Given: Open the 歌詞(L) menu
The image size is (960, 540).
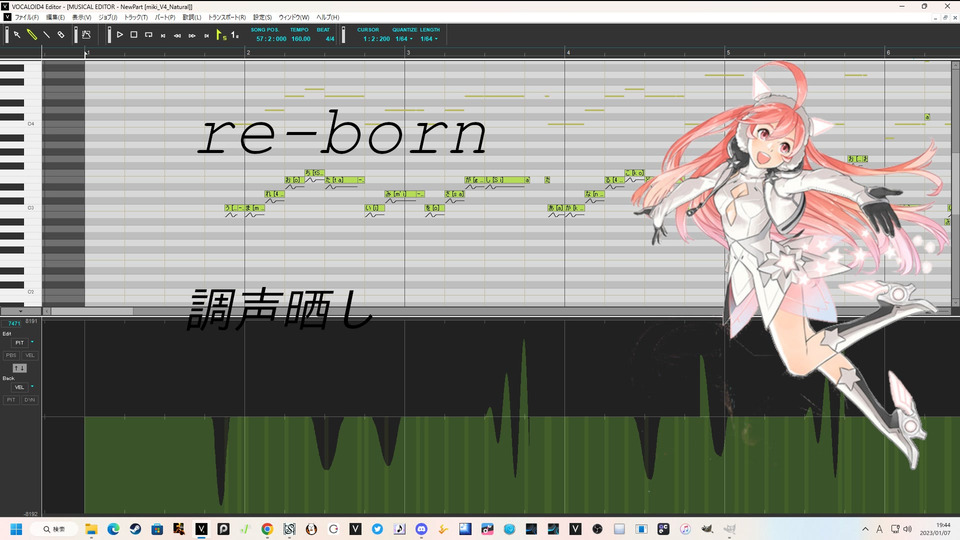Looking at the screenshot, I should 192,17.
